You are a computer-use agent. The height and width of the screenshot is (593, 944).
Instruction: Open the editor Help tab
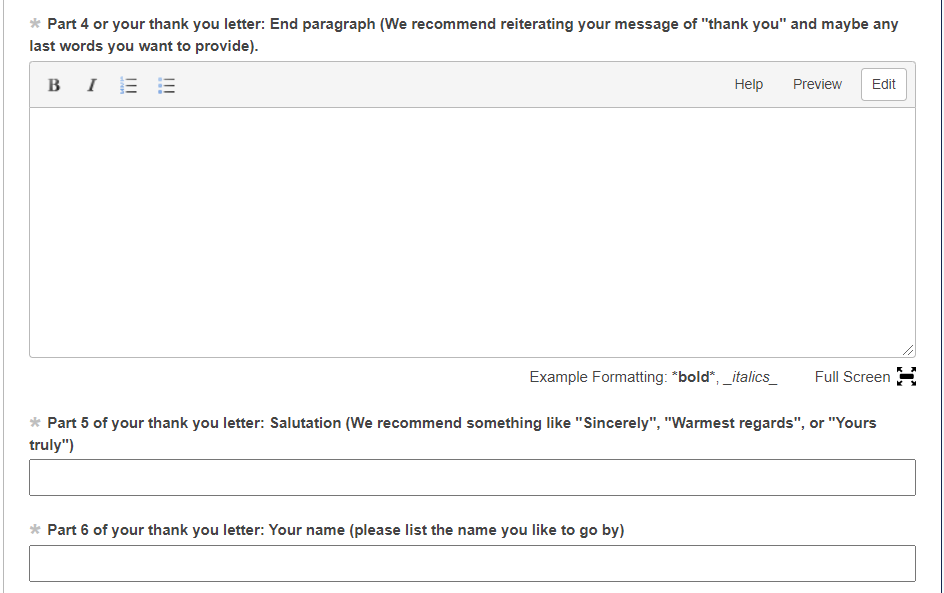pos(748,85)
